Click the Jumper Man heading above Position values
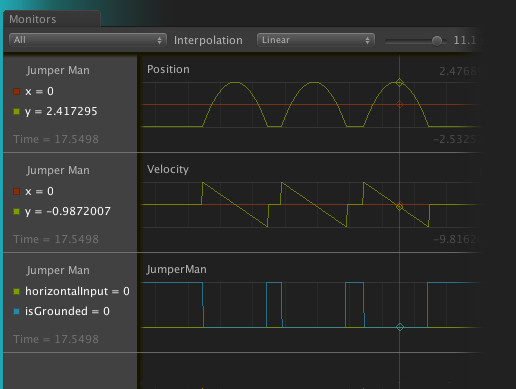The image size is (516, 389). coord(58,70)
